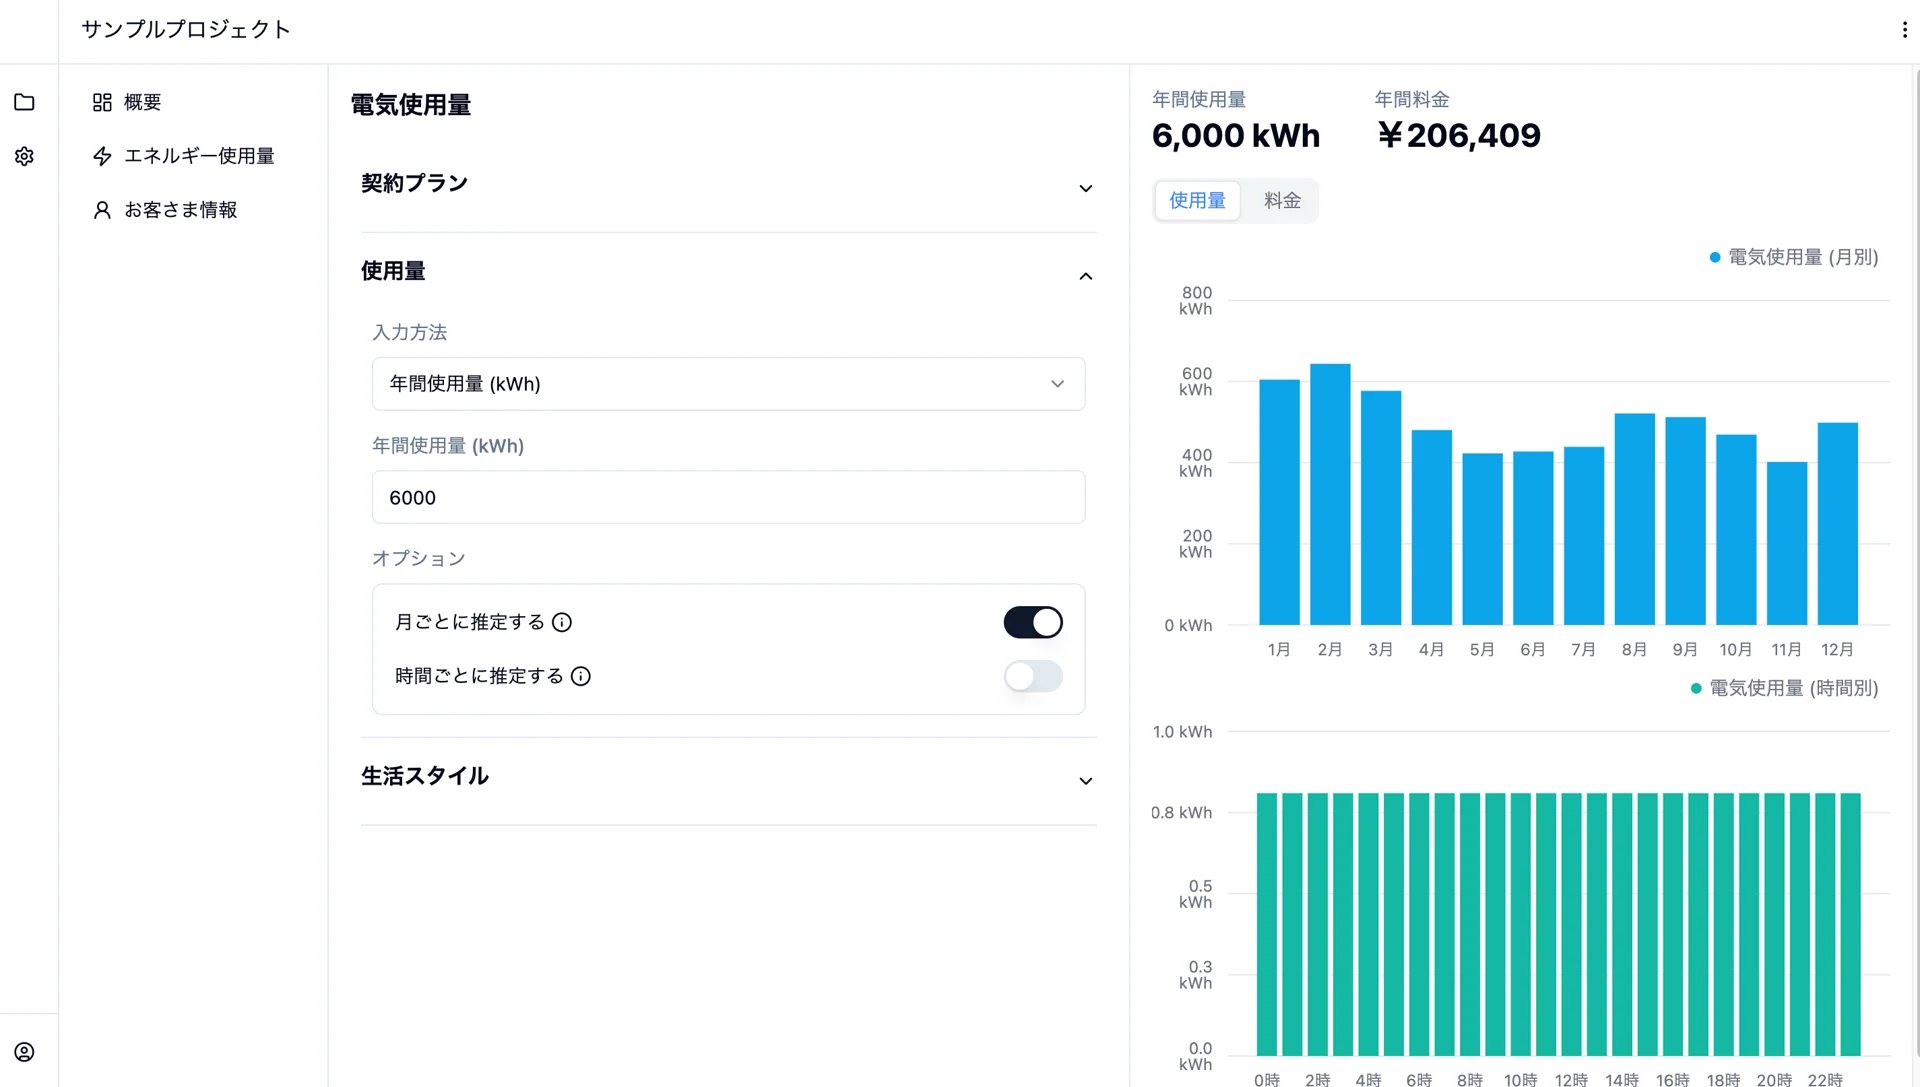1920x1087 pixels.
Task: Disable the 月ごとに推定する toggle
Action: (1033, 622)
